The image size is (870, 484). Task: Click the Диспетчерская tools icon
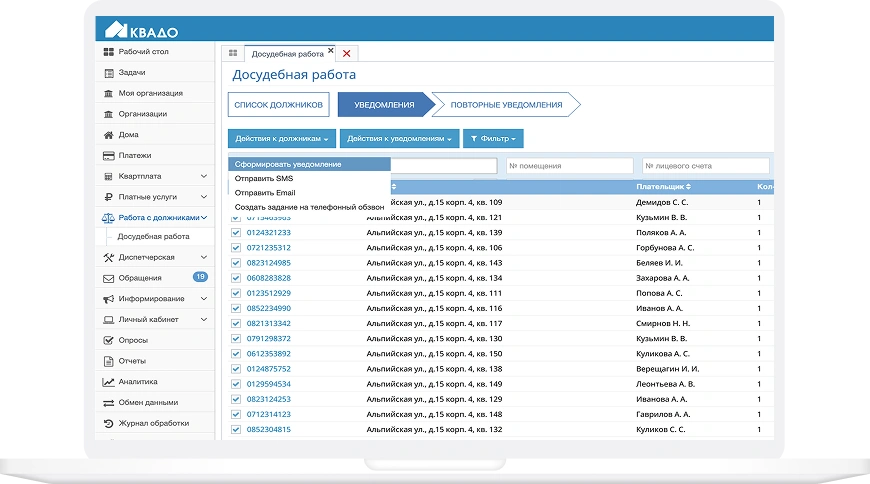109,257
